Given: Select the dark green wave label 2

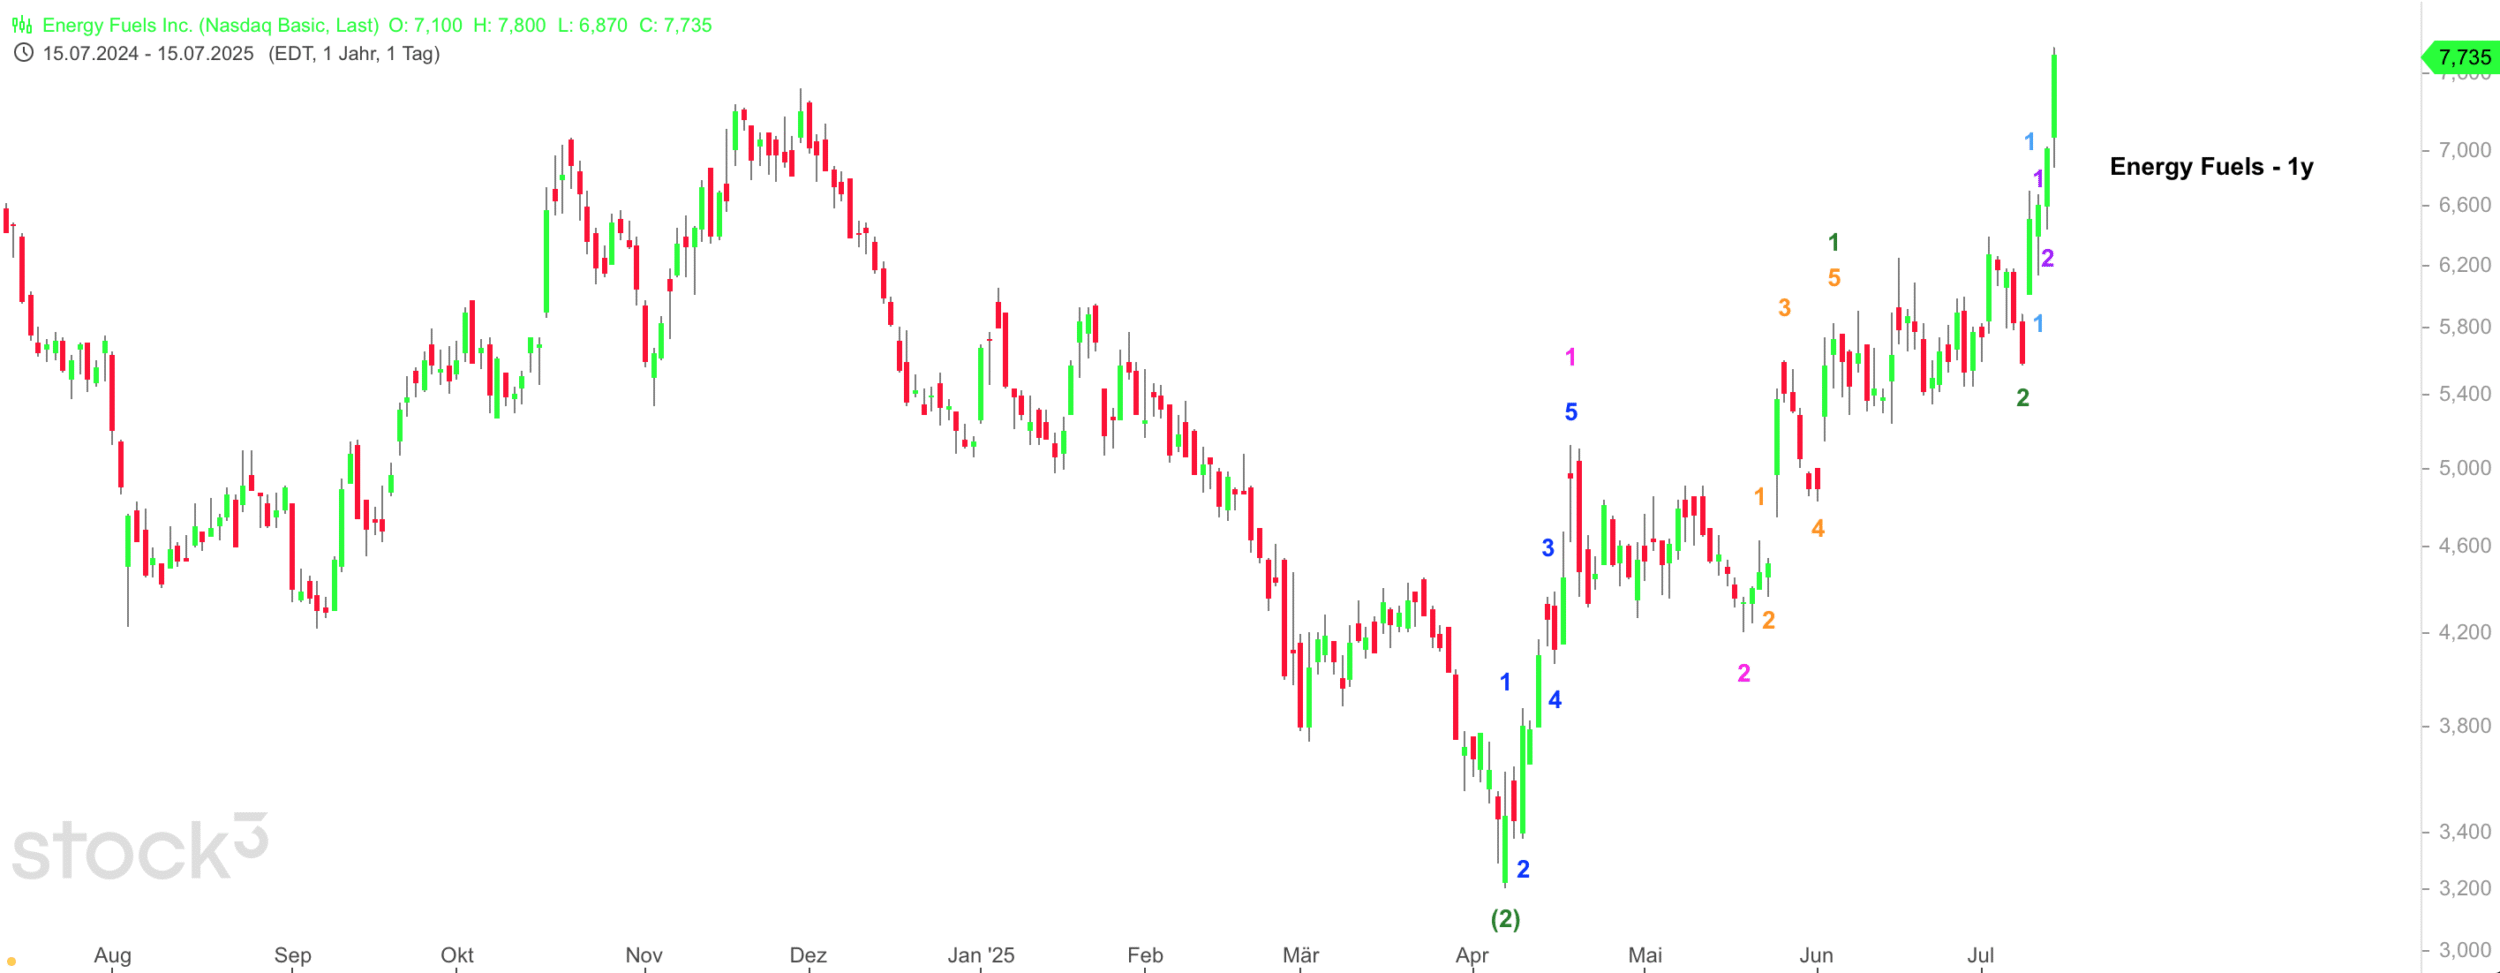Looking at the screenshot, I should tap(2023, 398).
